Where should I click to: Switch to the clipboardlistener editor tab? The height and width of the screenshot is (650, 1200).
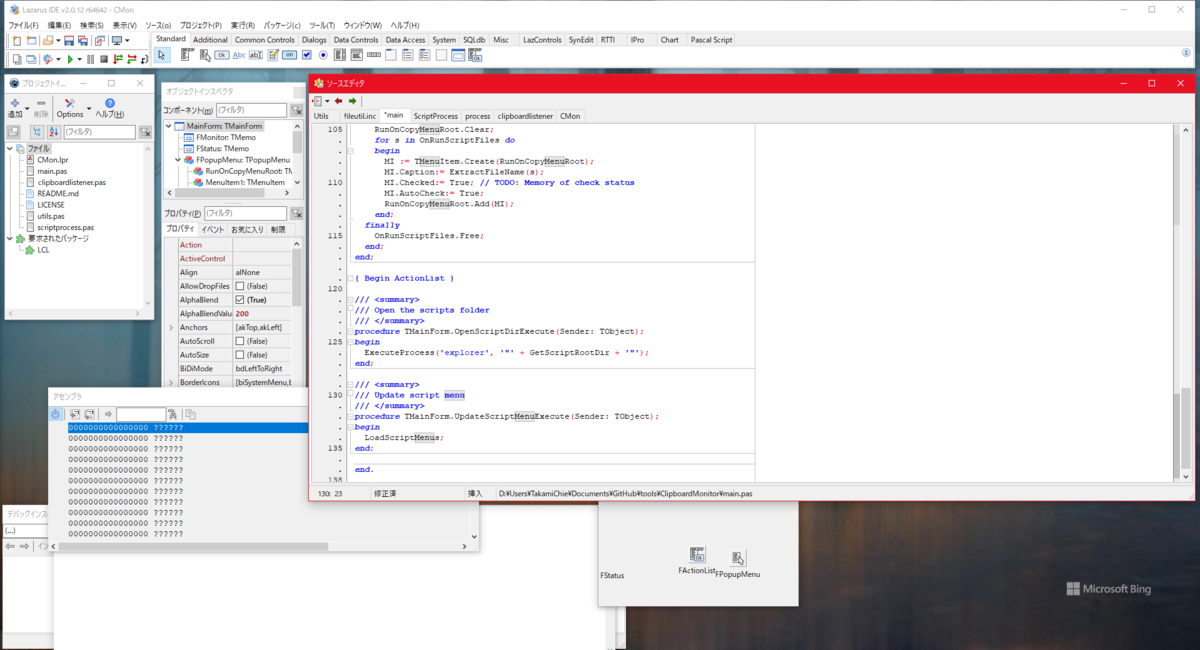[x=525, y=116]
